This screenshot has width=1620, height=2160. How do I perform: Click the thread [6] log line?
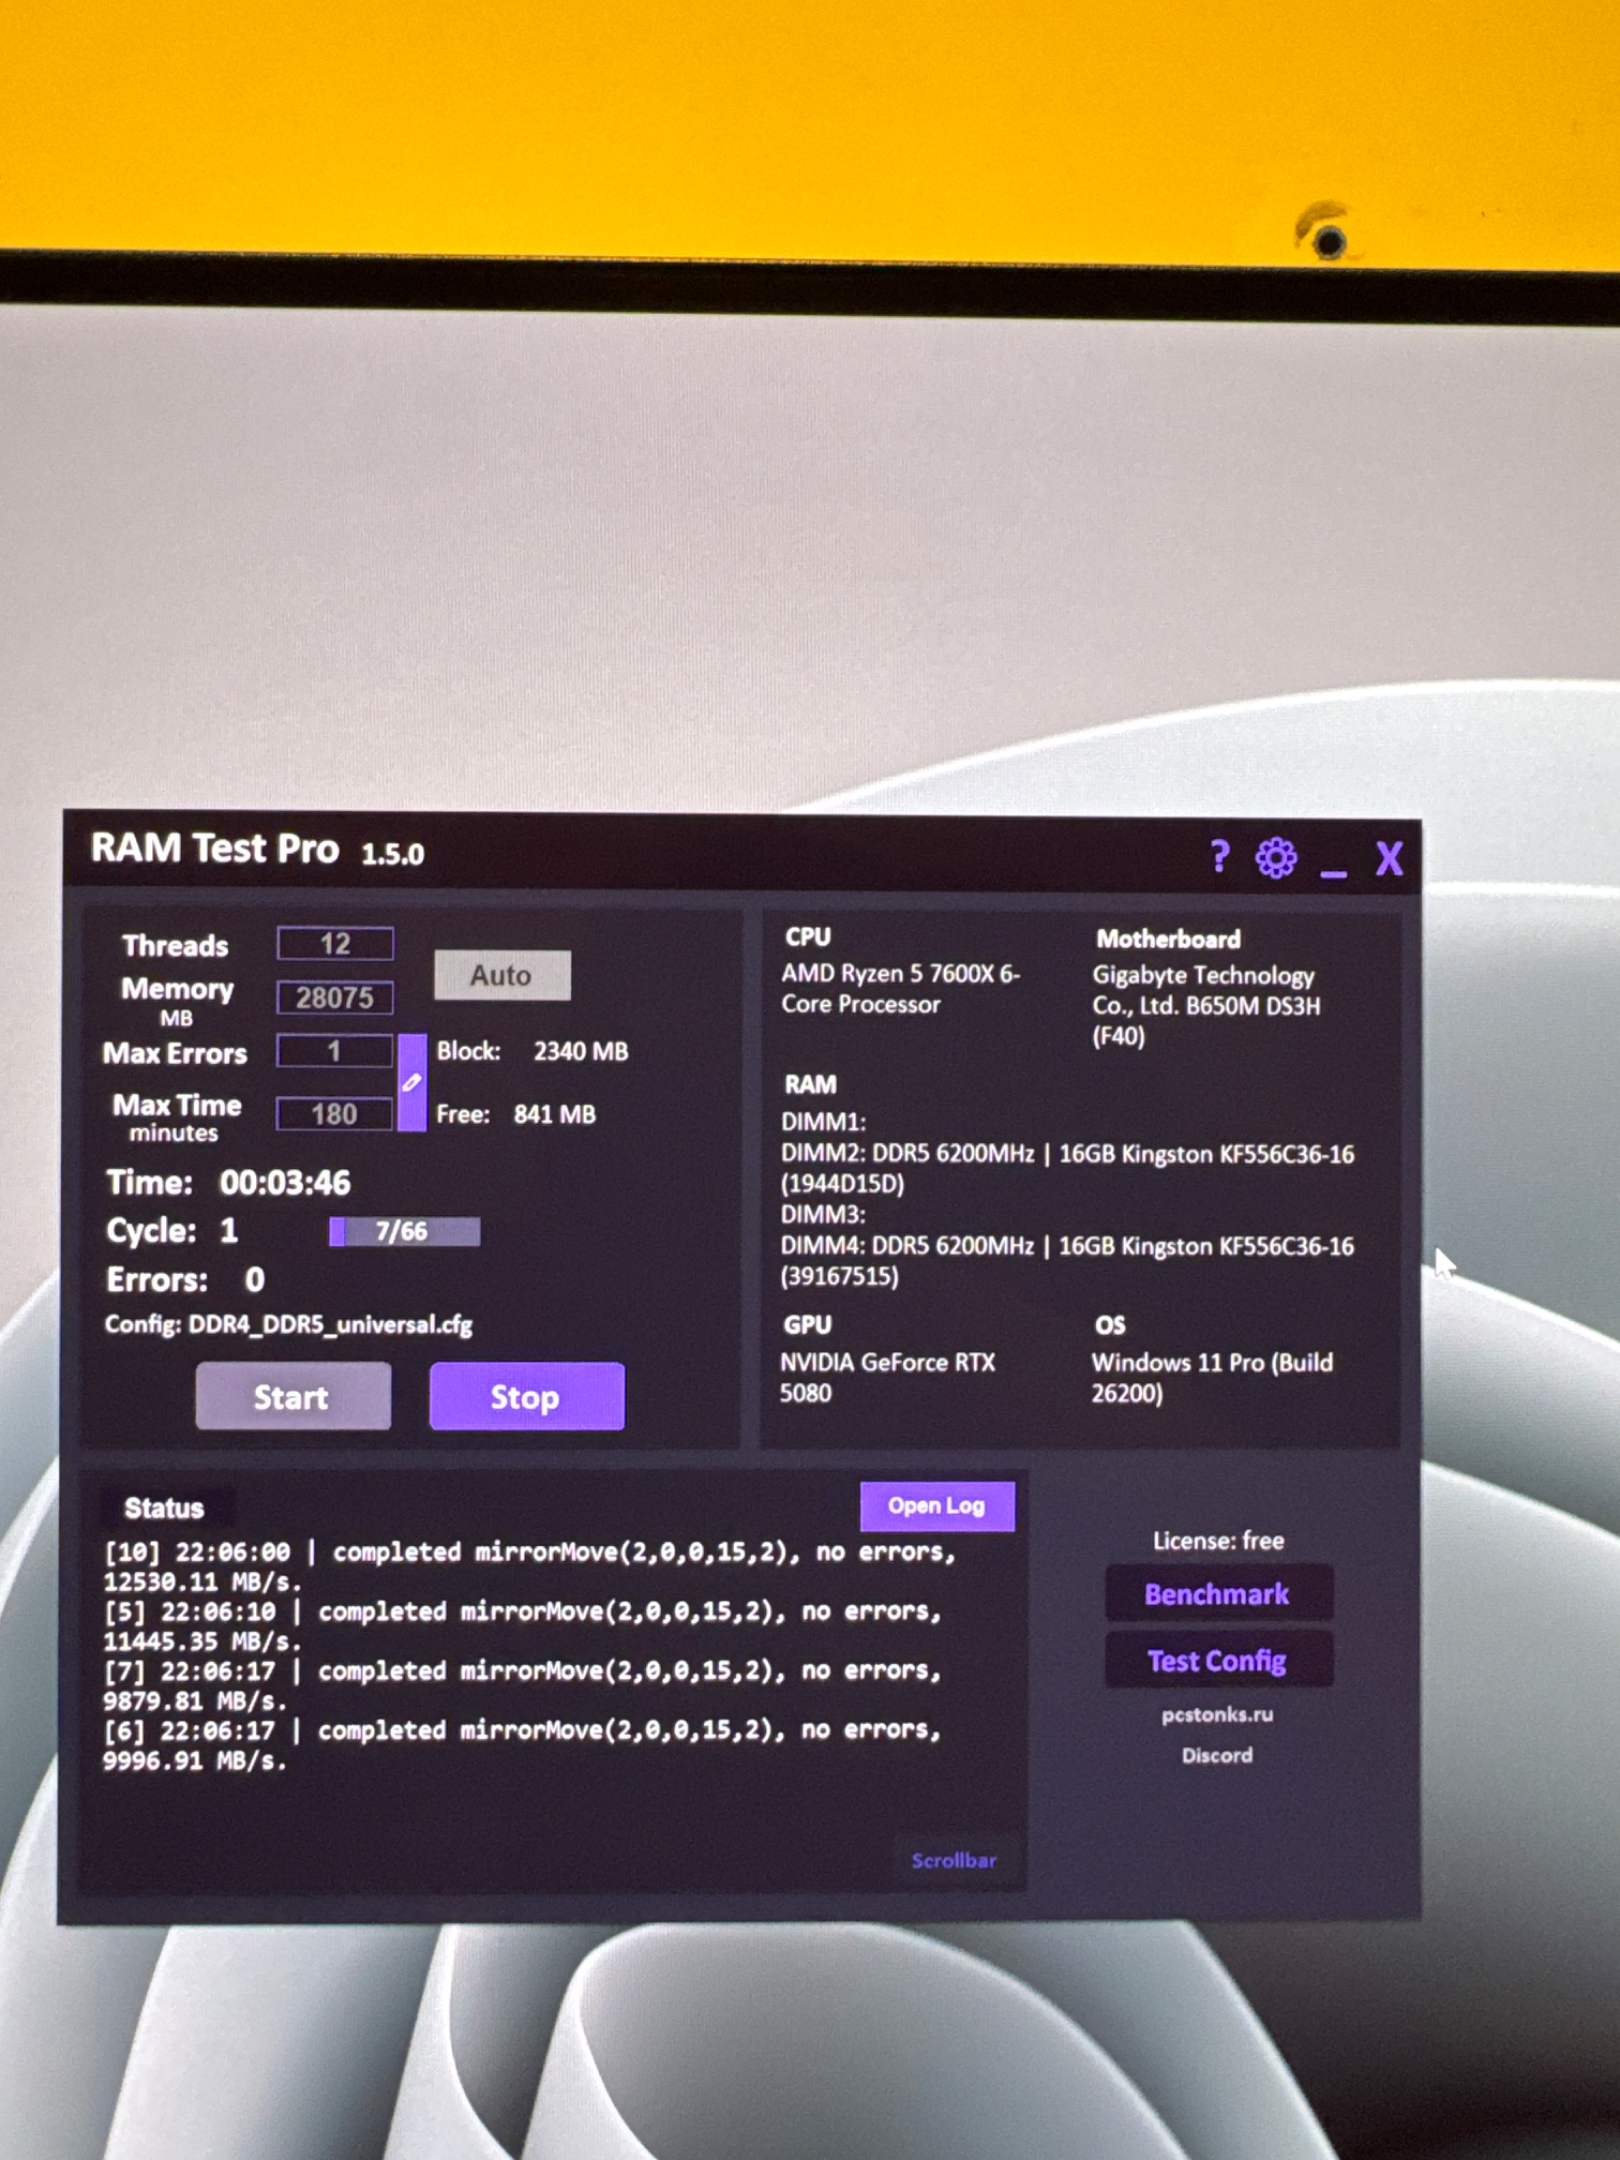(x=523, y=1745)
